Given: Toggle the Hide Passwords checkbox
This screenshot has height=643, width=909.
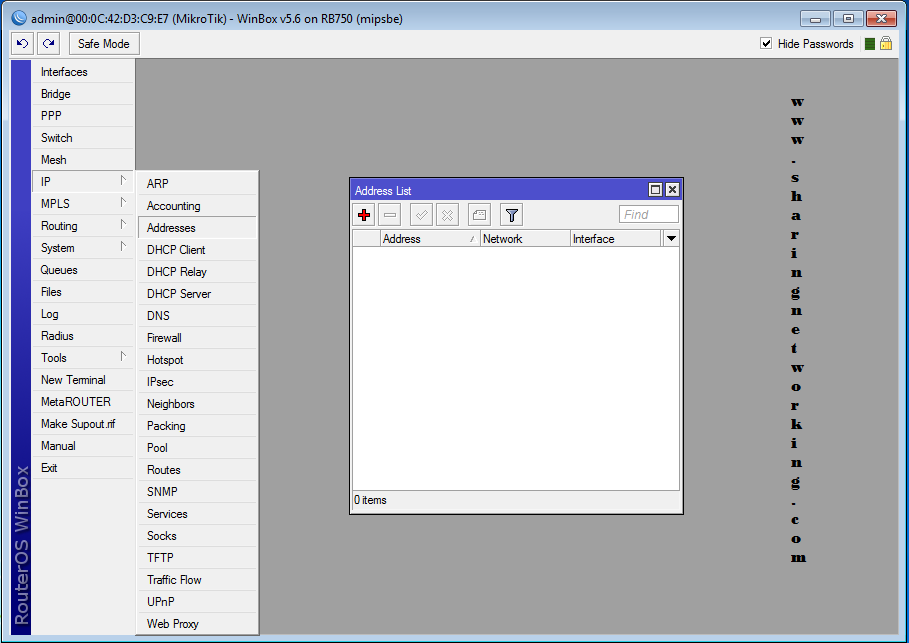Looking at the screenshot, I should 766,43.
